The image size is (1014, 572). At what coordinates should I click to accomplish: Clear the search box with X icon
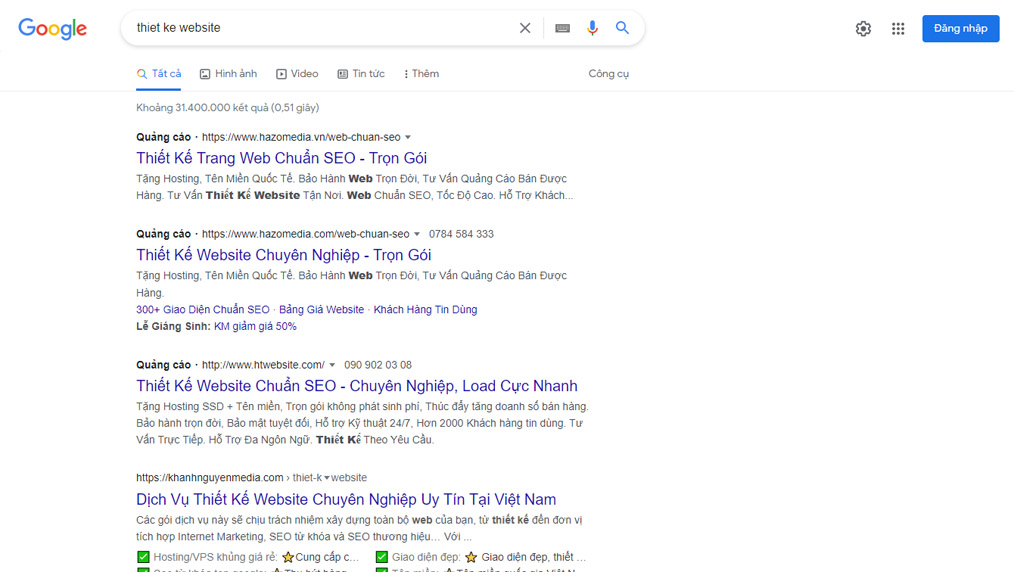coord(525,28)
